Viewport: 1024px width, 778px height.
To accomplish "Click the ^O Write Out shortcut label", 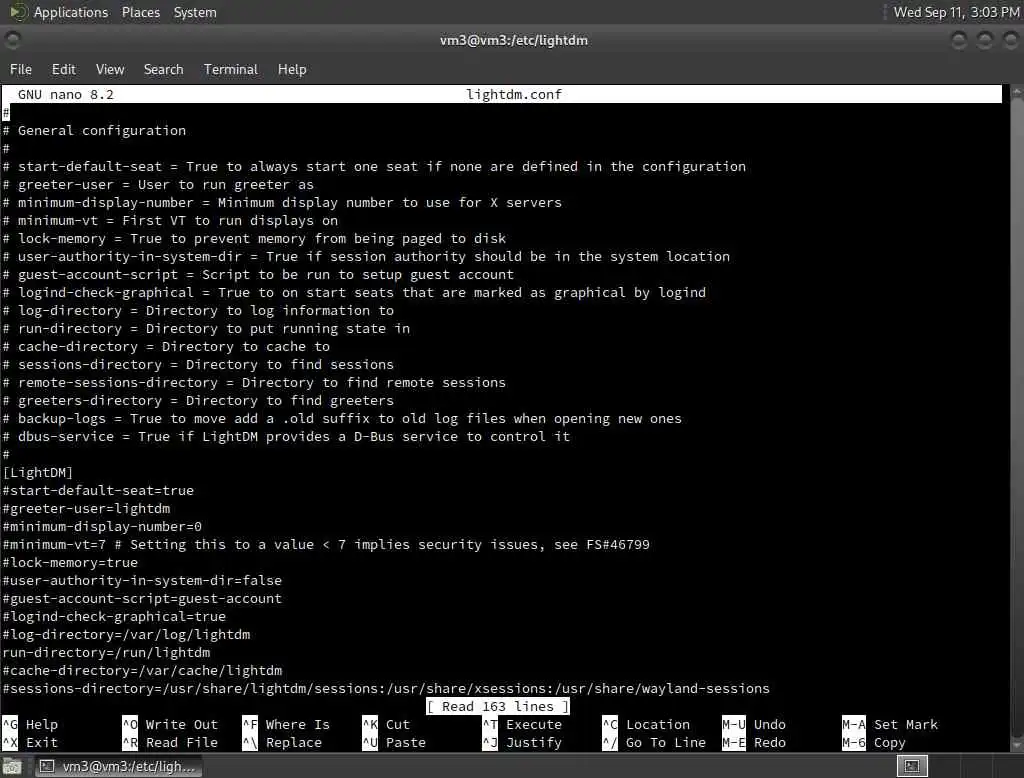I will coord(170,724).
